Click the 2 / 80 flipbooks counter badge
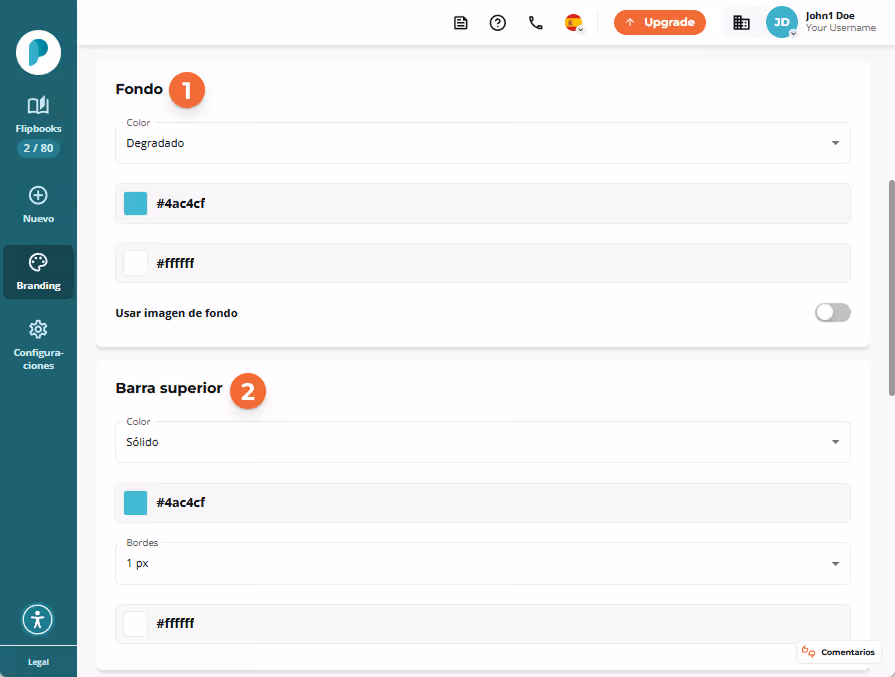Image resolution: width=895 pixels, height=677 pixels. [x=38, y=148]
